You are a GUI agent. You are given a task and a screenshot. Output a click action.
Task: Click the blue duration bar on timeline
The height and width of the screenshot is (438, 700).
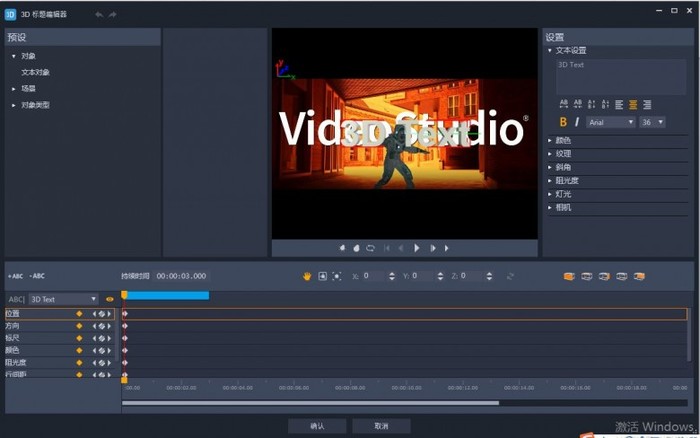(168, 295)
